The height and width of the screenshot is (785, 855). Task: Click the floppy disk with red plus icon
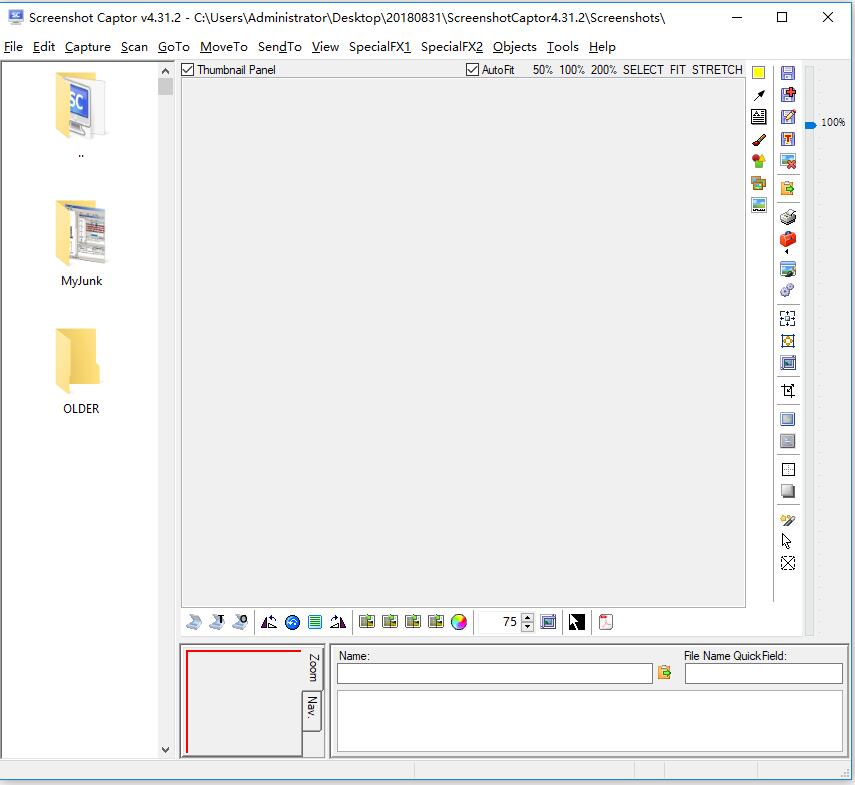787,95
